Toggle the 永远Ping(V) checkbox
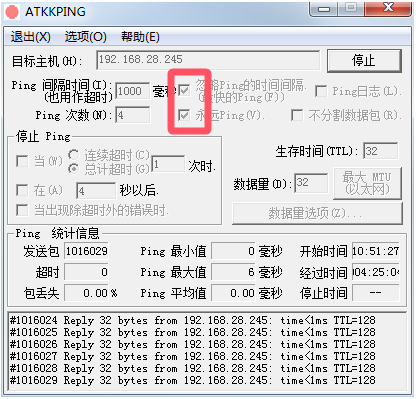 184,115
